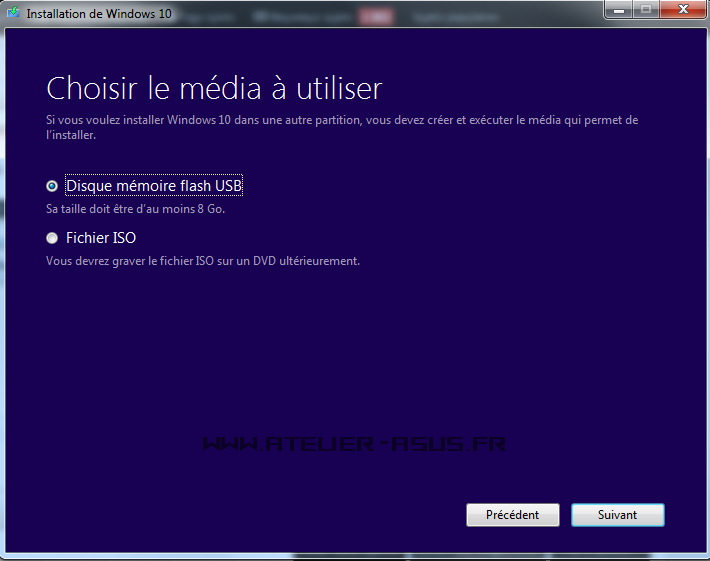710x561 pixels.
Task: Click the disabled maximize button
Action: (x=645, y=10)
